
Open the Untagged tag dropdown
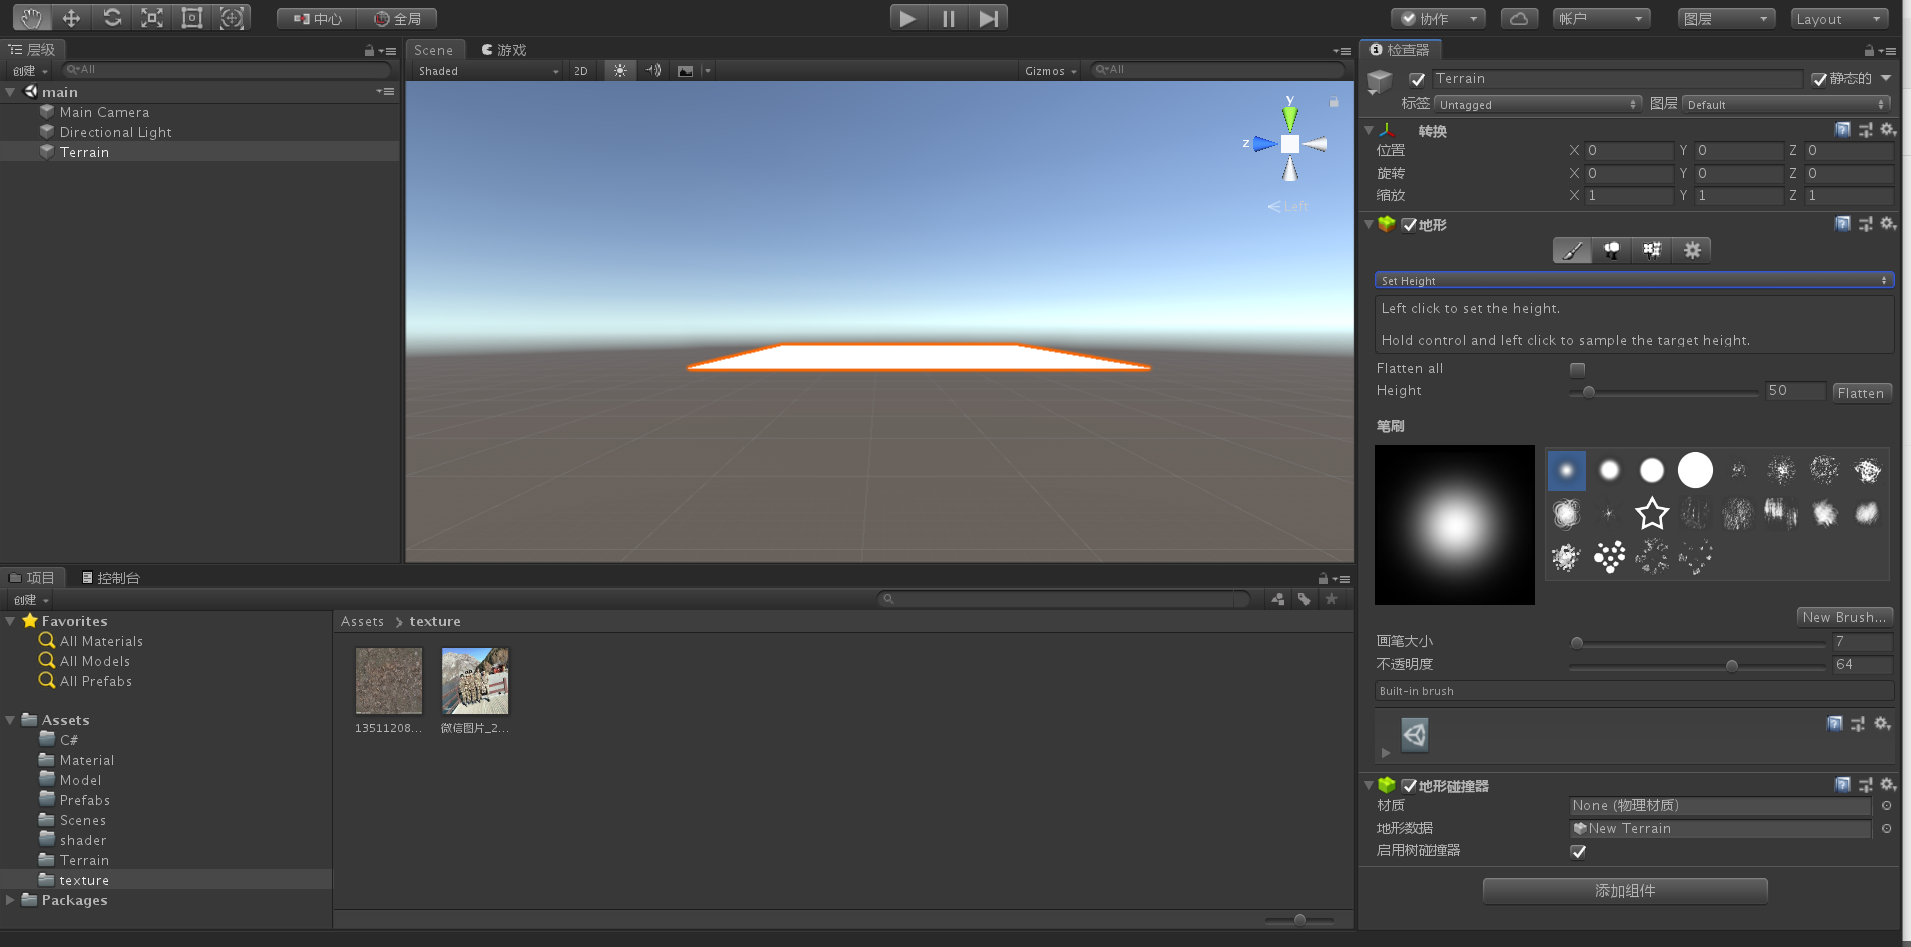coord(1537,103)
